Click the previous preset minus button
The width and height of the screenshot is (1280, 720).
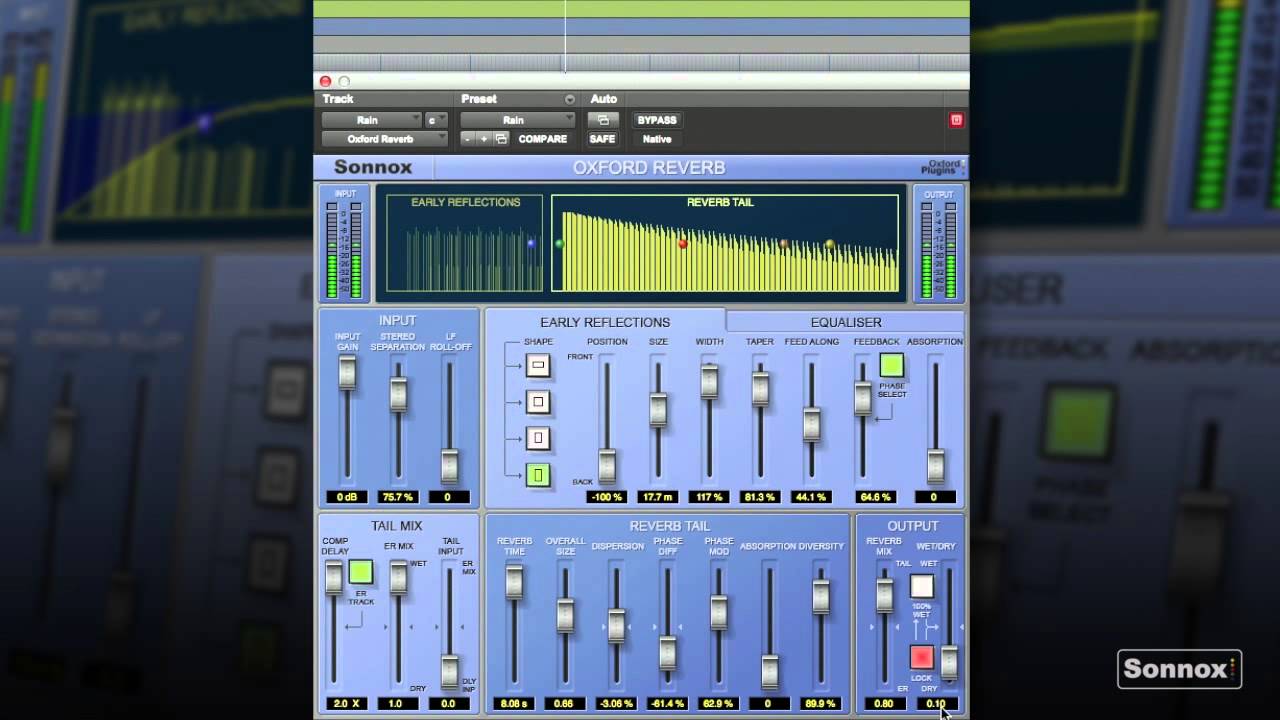point(467,139)
